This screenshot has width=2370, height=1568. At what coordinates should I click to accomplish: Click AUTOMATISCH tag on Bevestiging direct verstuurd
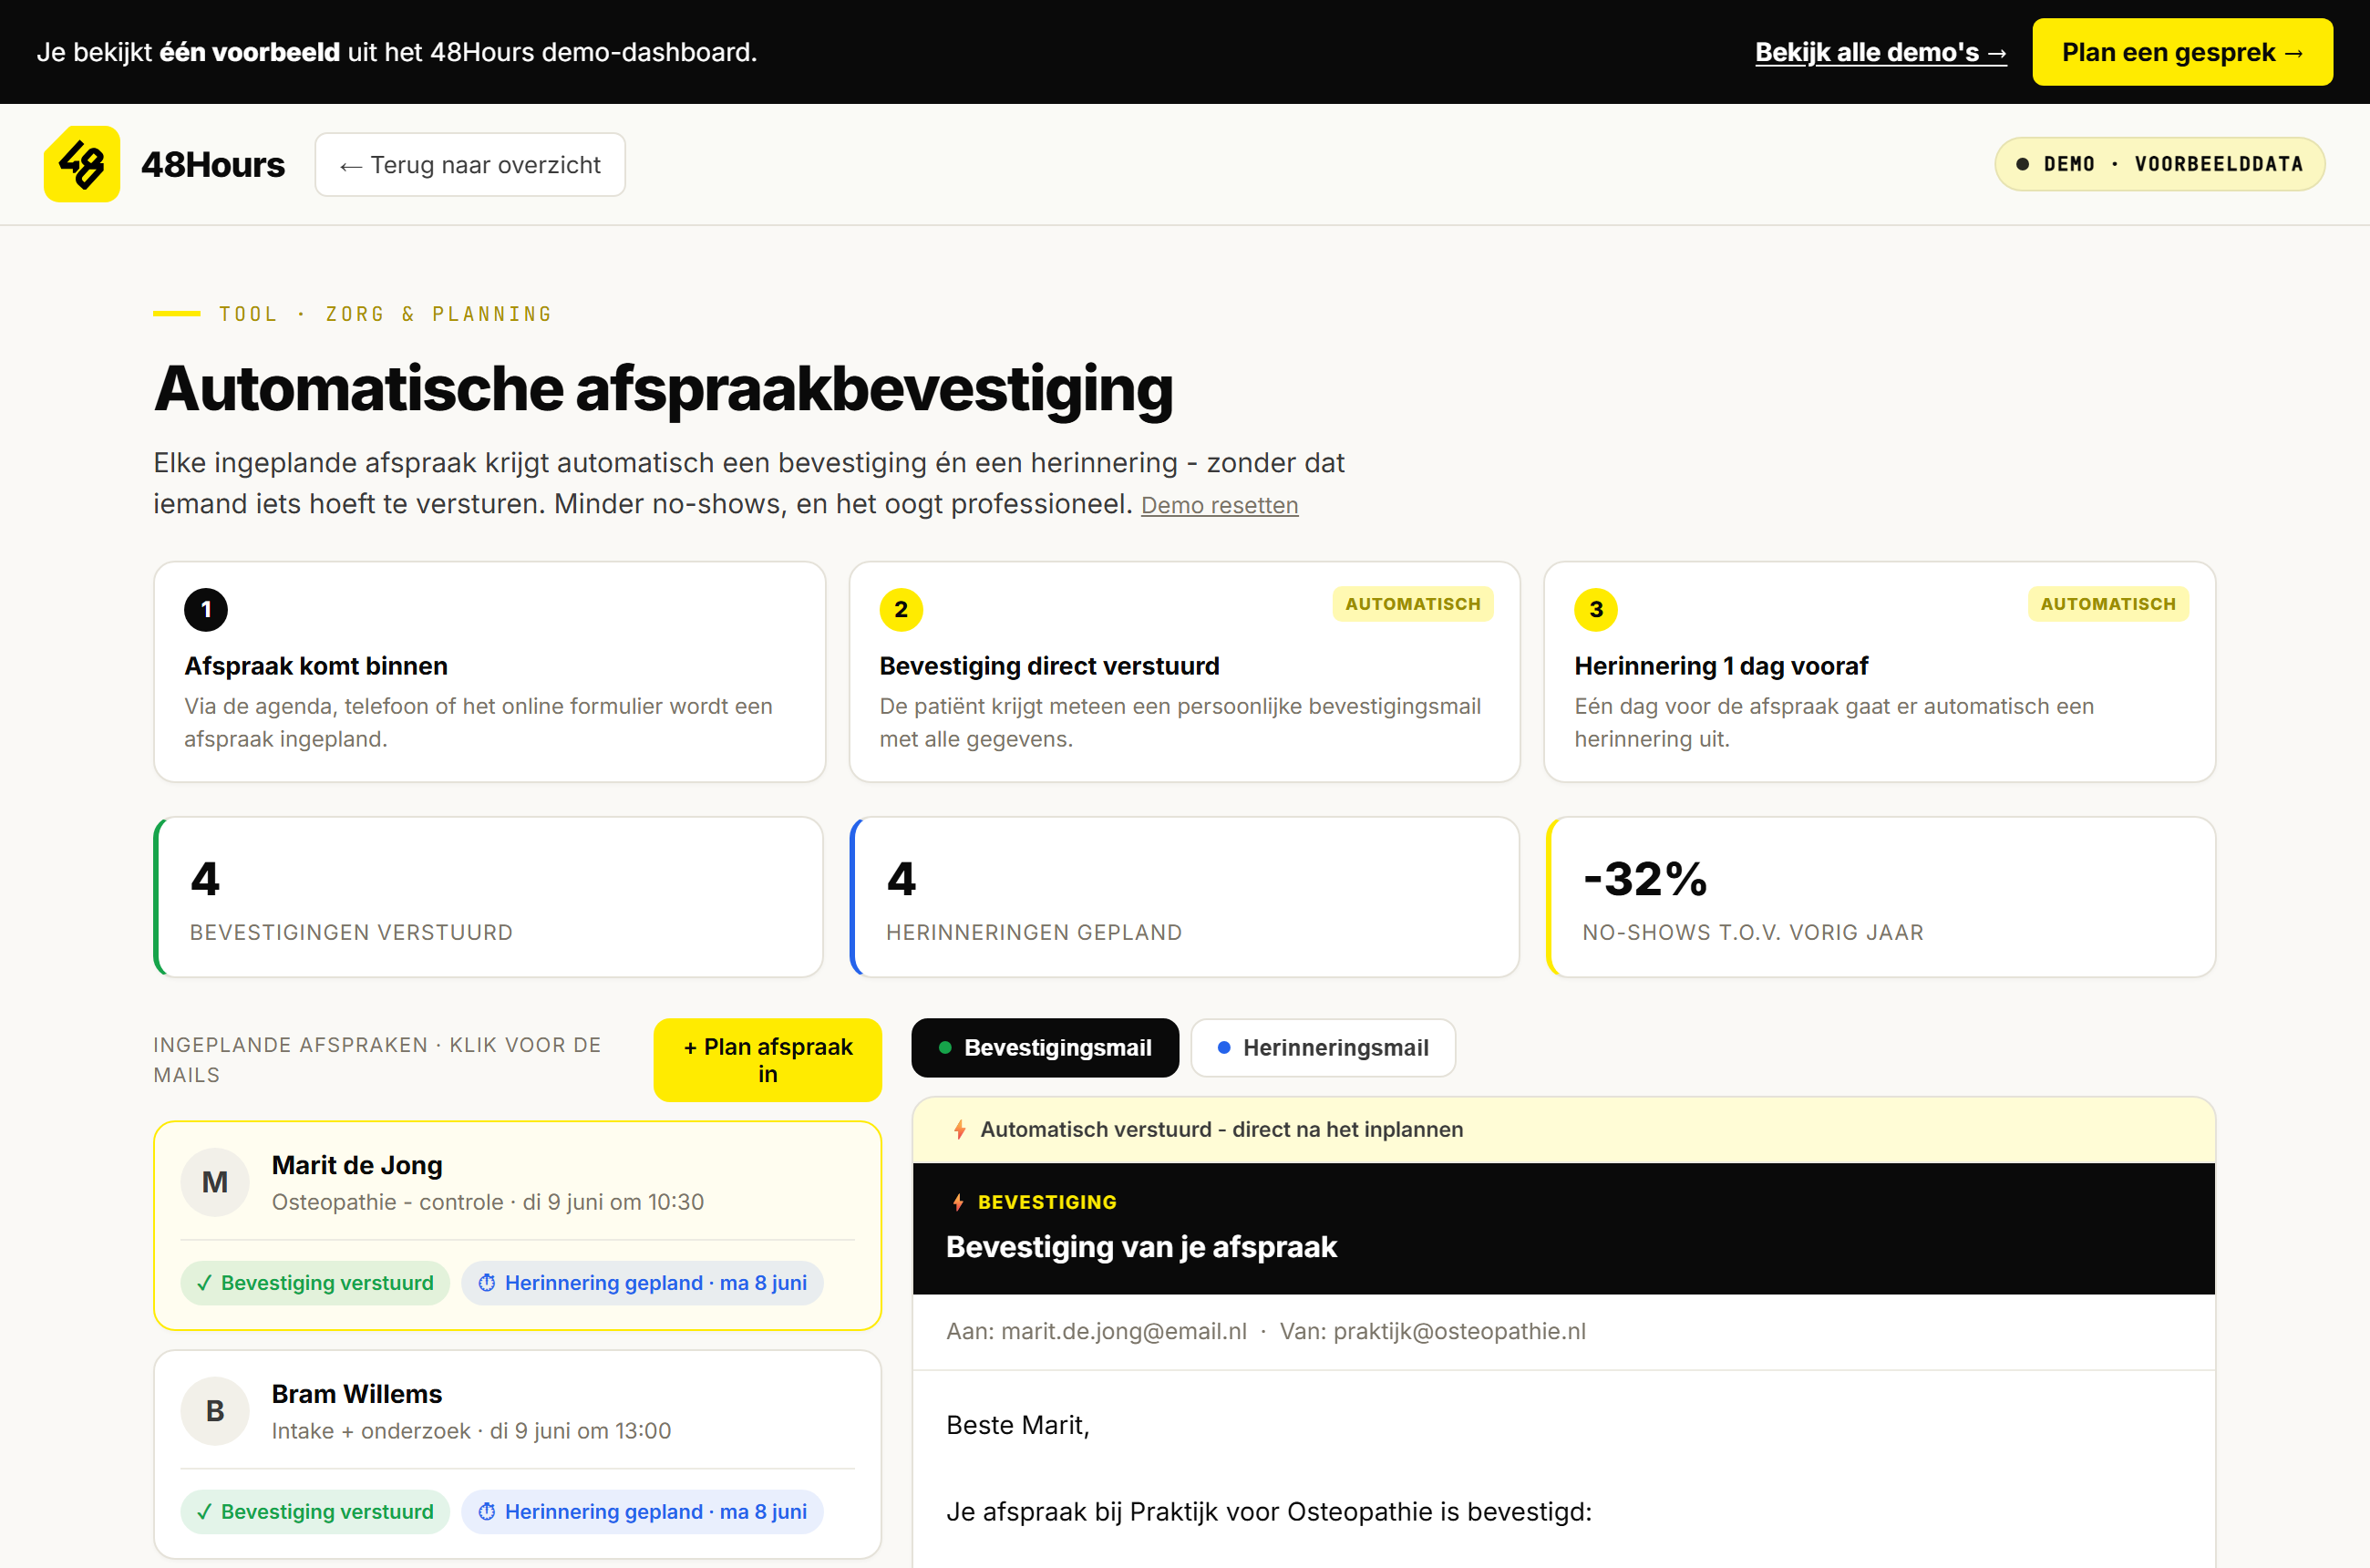pyautogui.click(x=1412, y=604)
